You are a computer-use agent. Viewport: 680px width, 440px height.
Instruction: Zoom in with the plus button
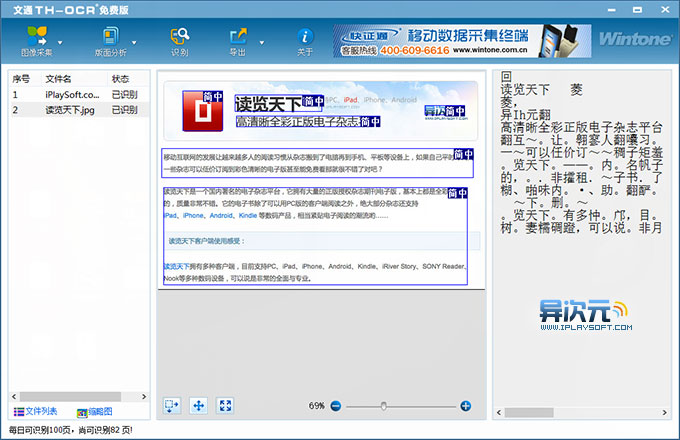click(x=465, y=406)
